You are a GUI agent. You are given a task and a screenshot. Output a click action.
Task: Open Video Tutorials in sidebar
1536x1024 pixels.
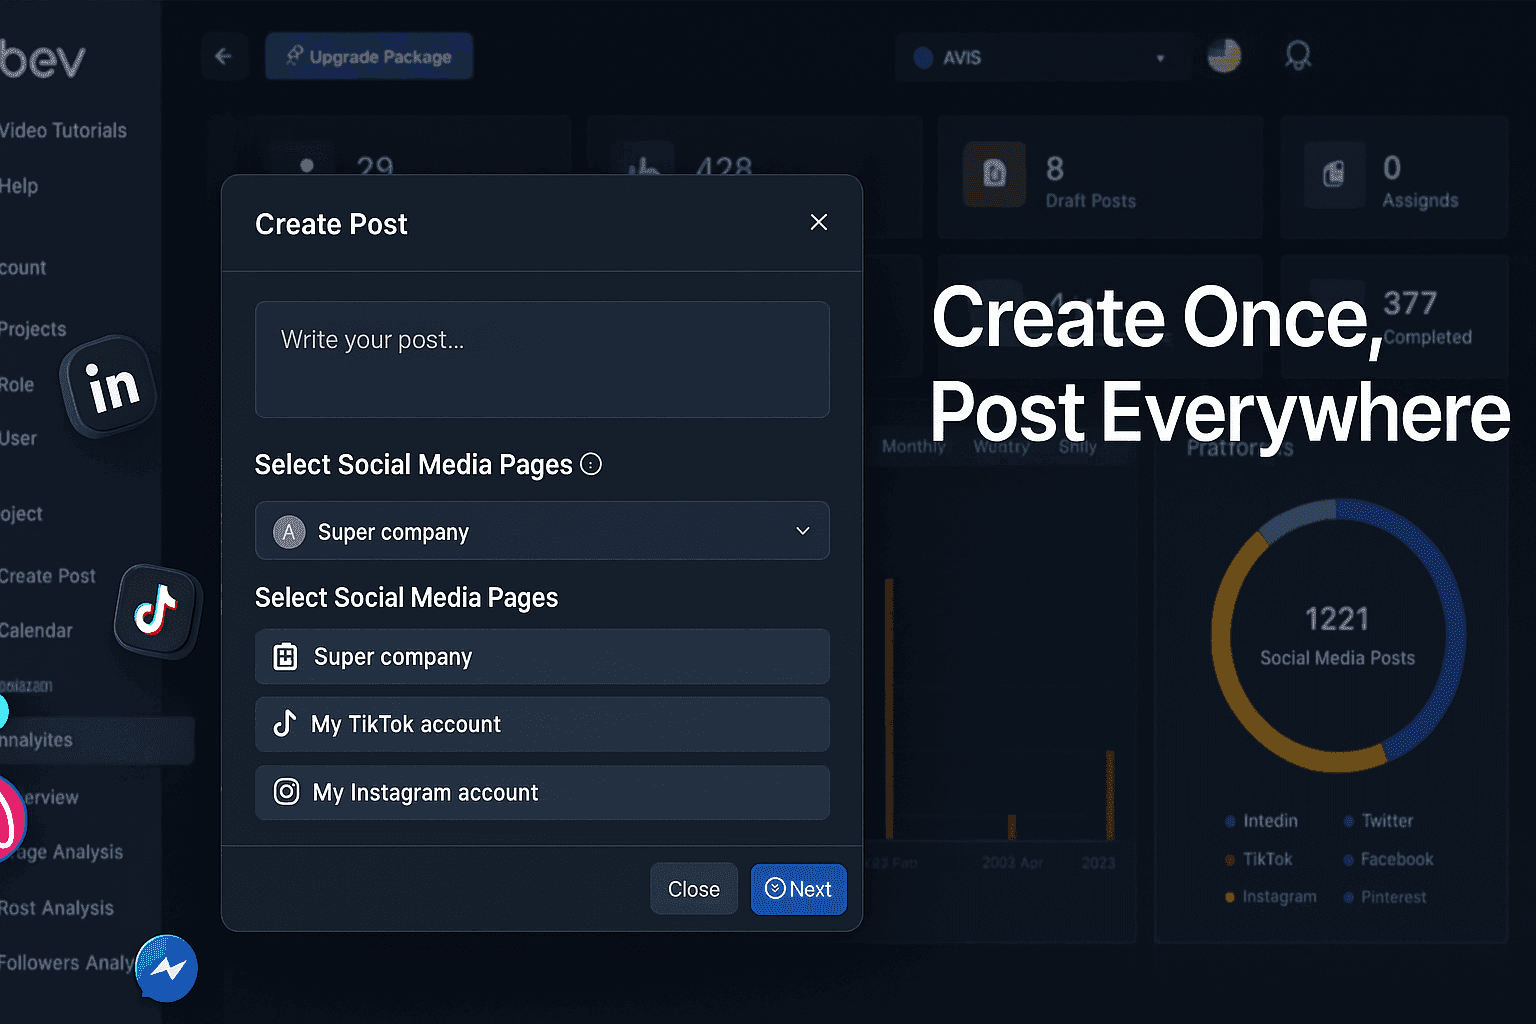click(x=63, y=131)
